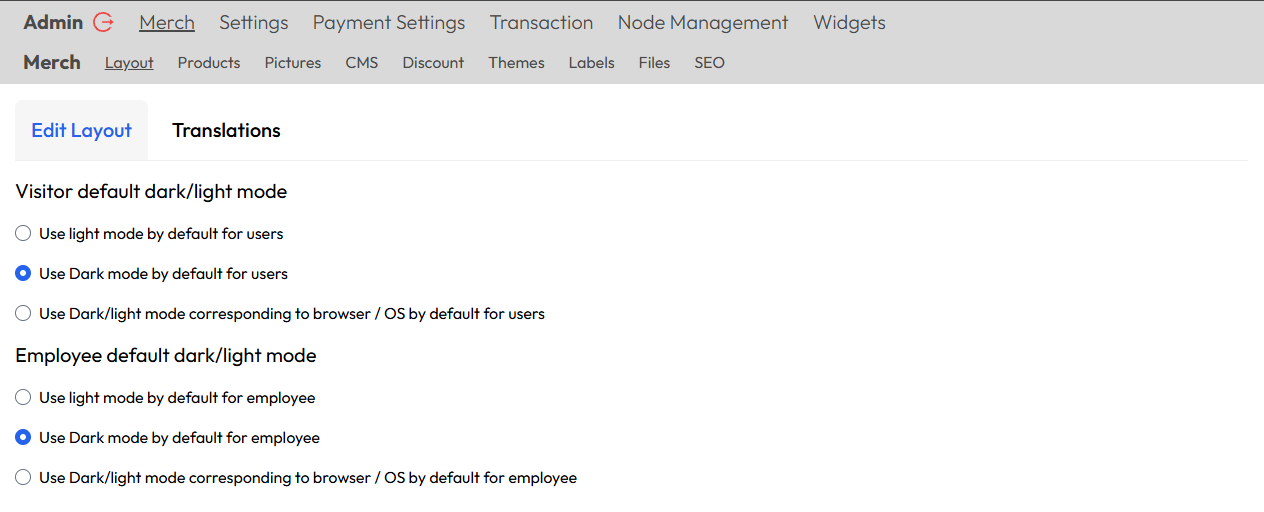
Task: Choose browser/OS mode for users
Action: [x=23, y=314]
